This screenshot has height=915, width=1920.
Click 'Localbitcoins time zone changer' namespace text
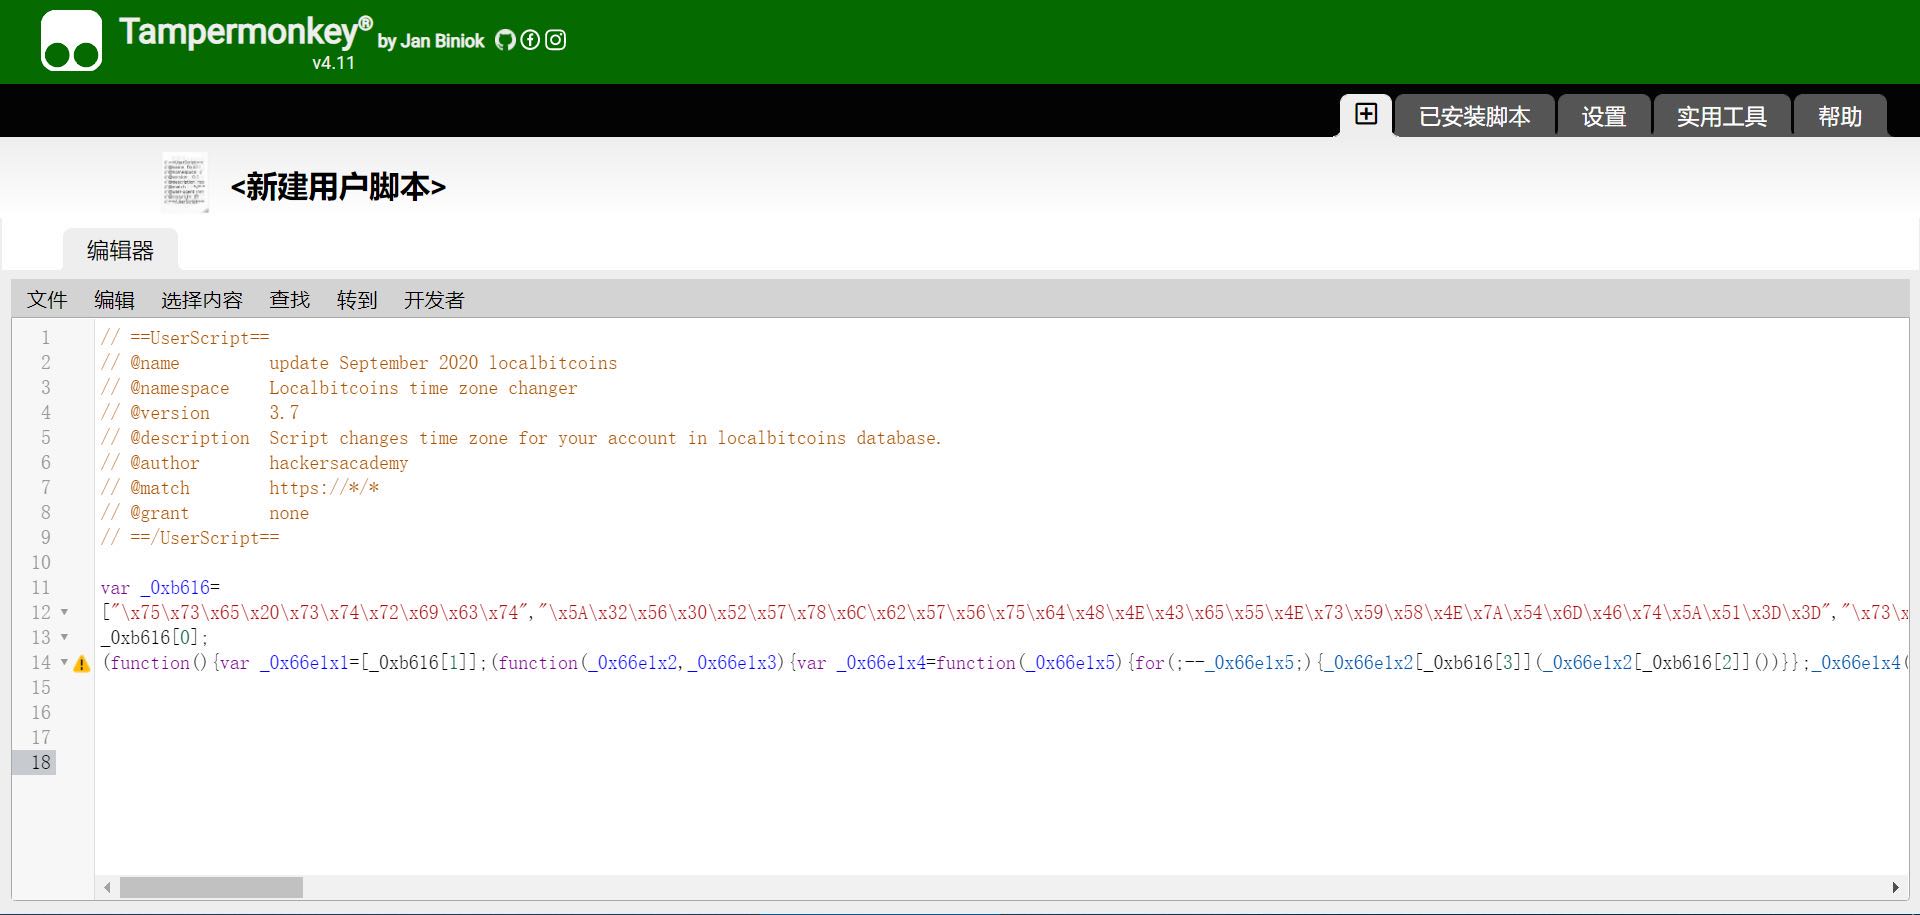[423, 388]
